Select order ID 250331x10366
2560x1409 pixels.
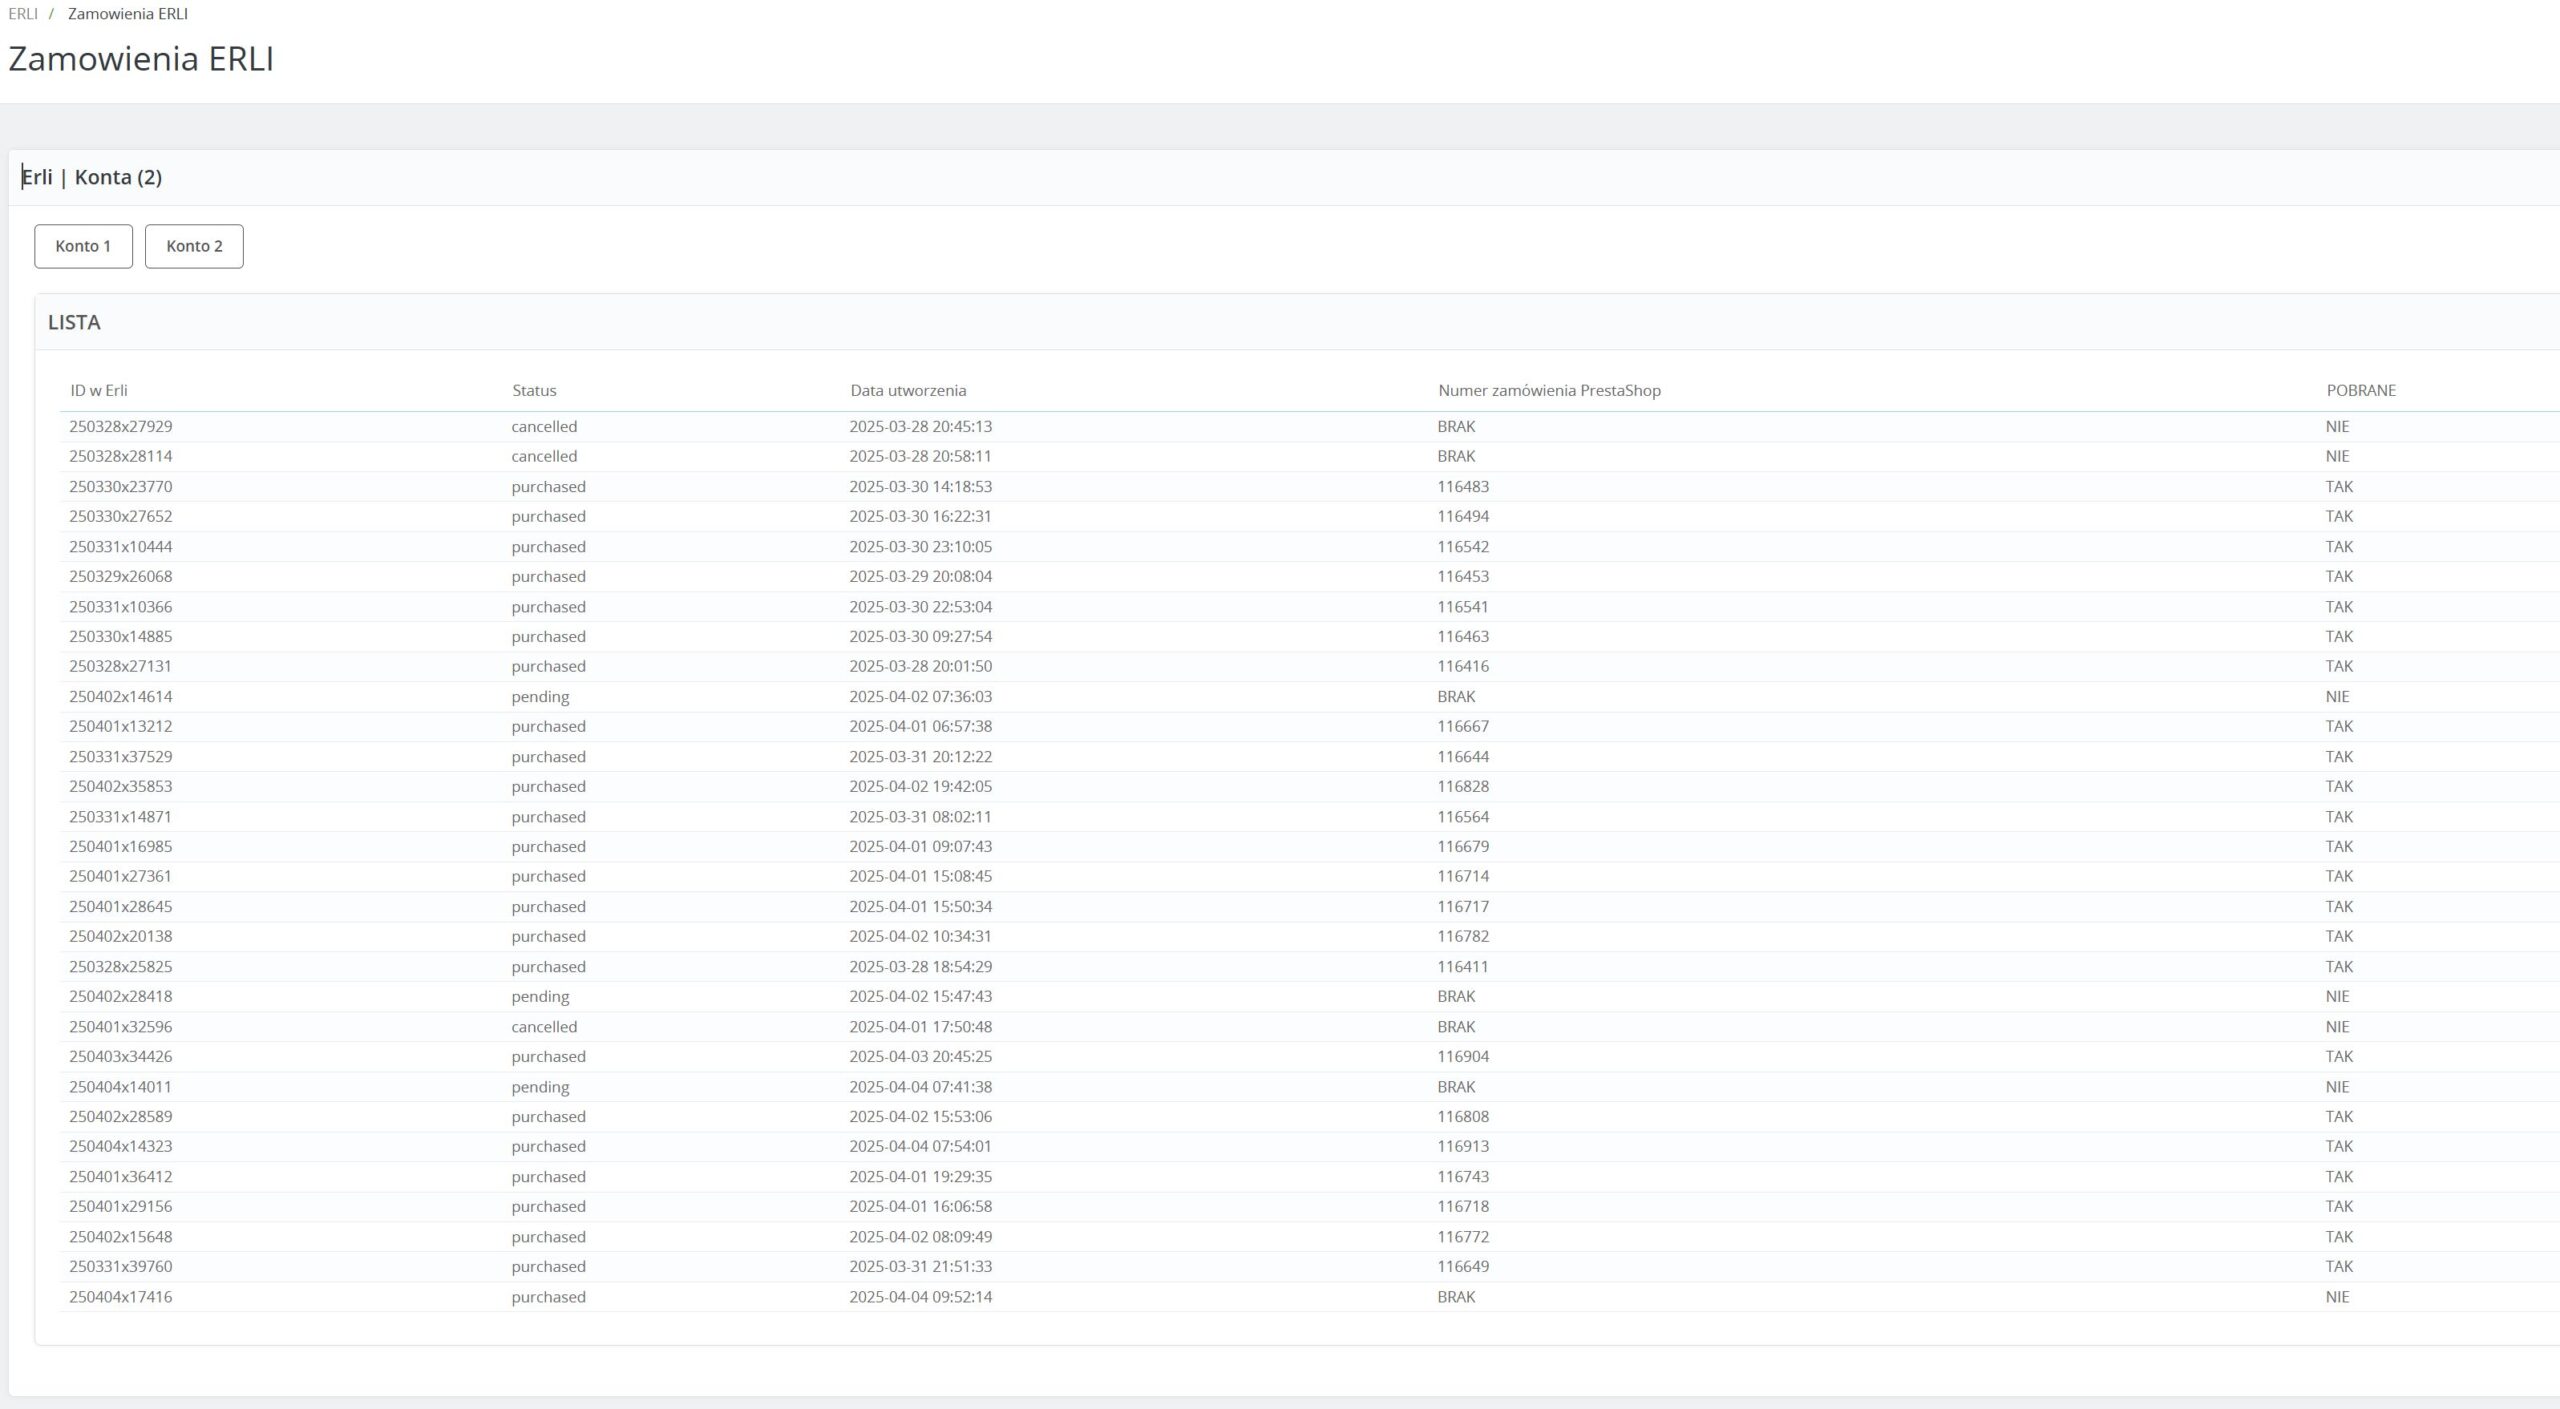(121, 606)
